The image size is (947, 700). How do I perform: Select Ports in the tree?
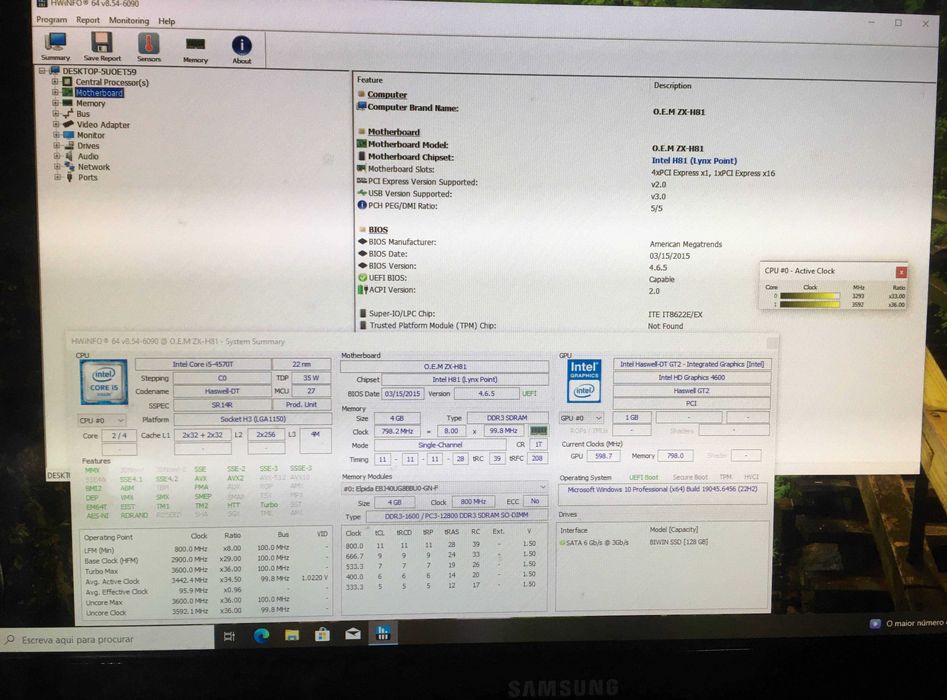[88, 178]
